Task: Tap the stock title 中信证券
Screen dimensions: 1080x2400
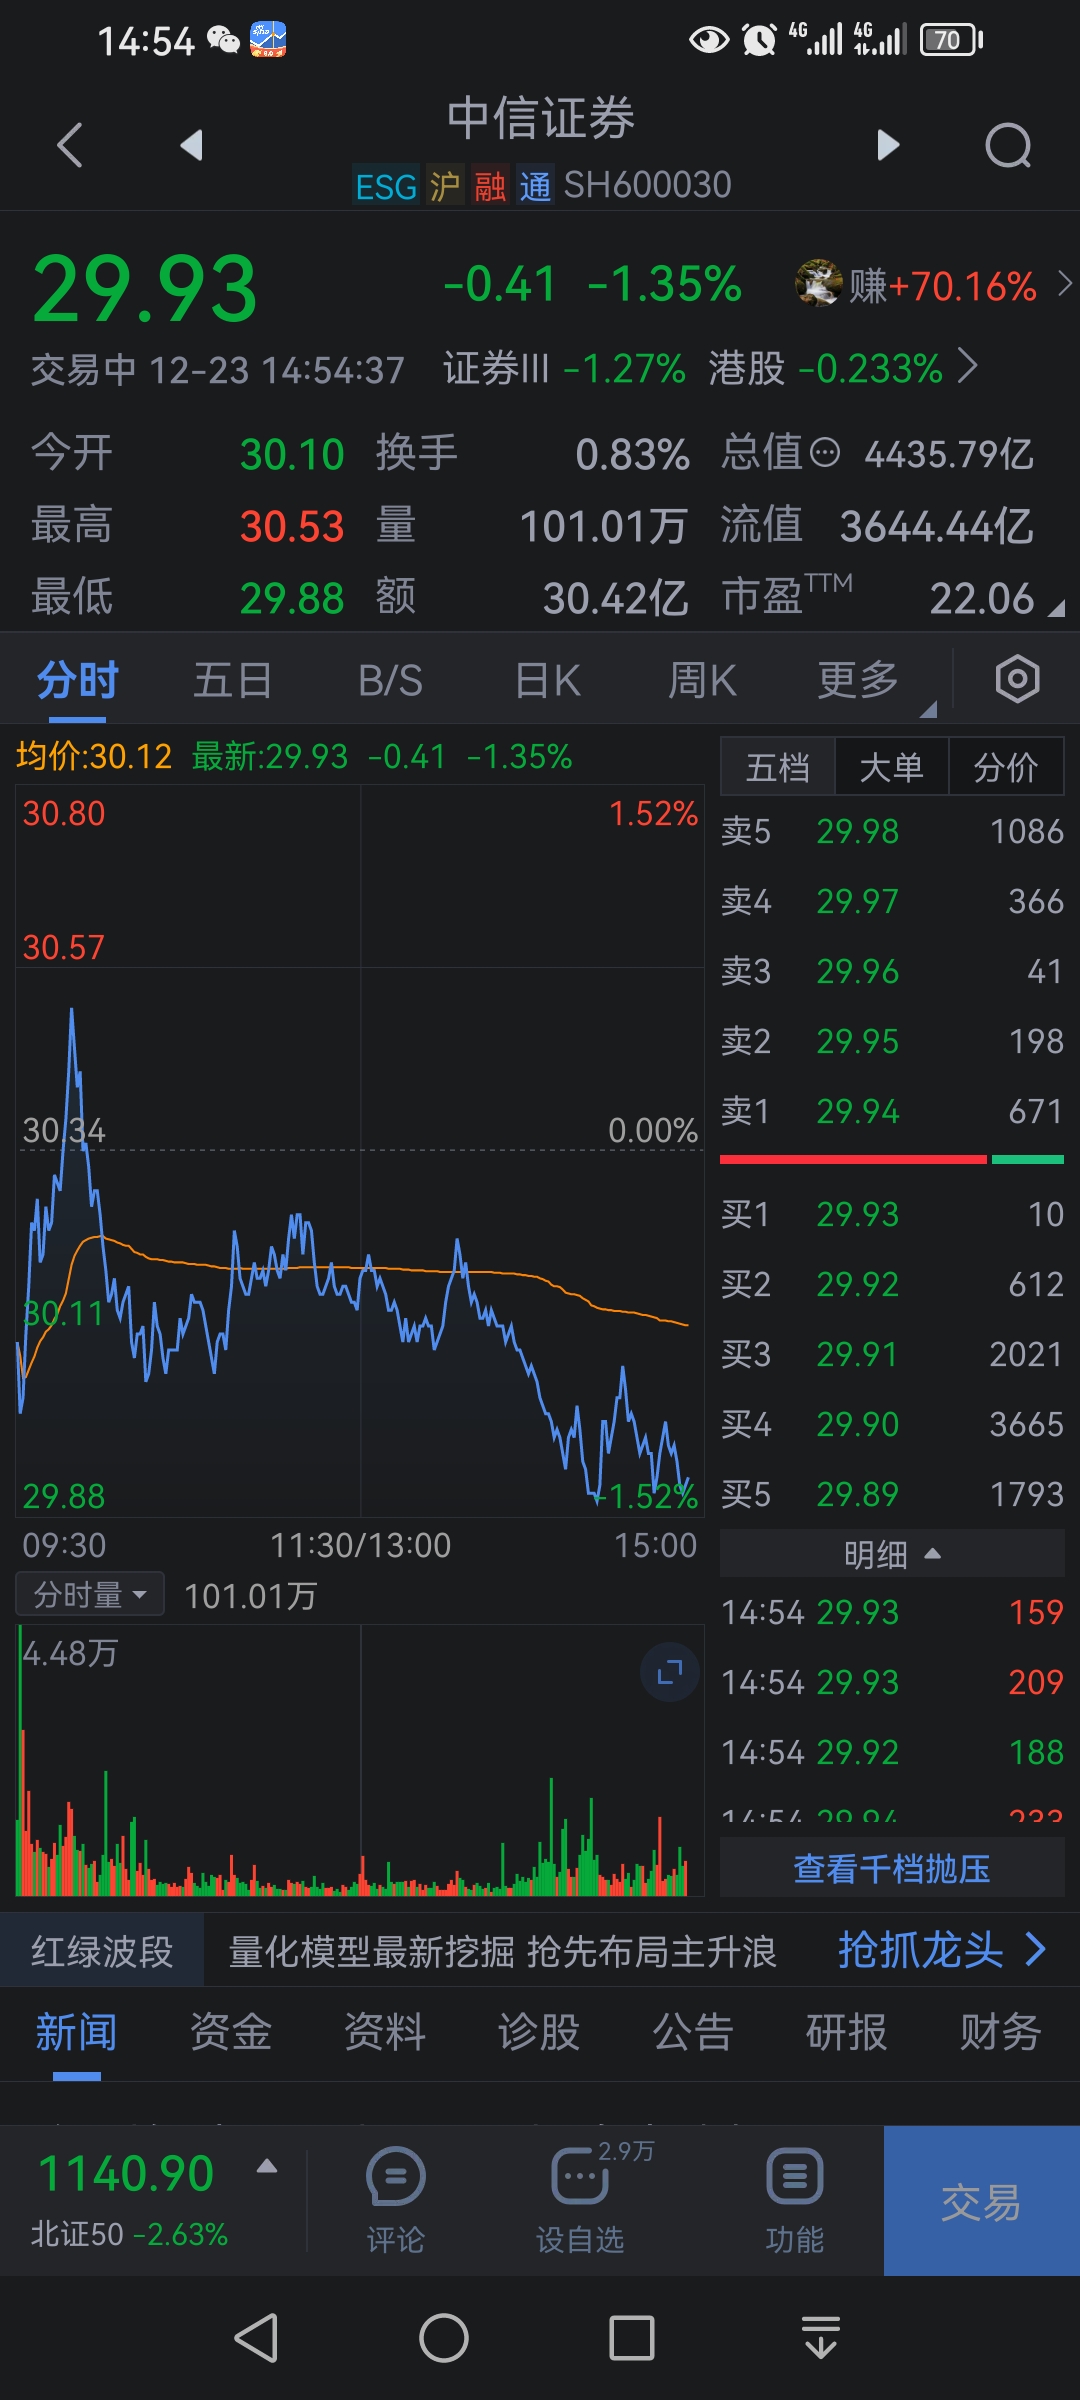Action: (x=541, y=118)
